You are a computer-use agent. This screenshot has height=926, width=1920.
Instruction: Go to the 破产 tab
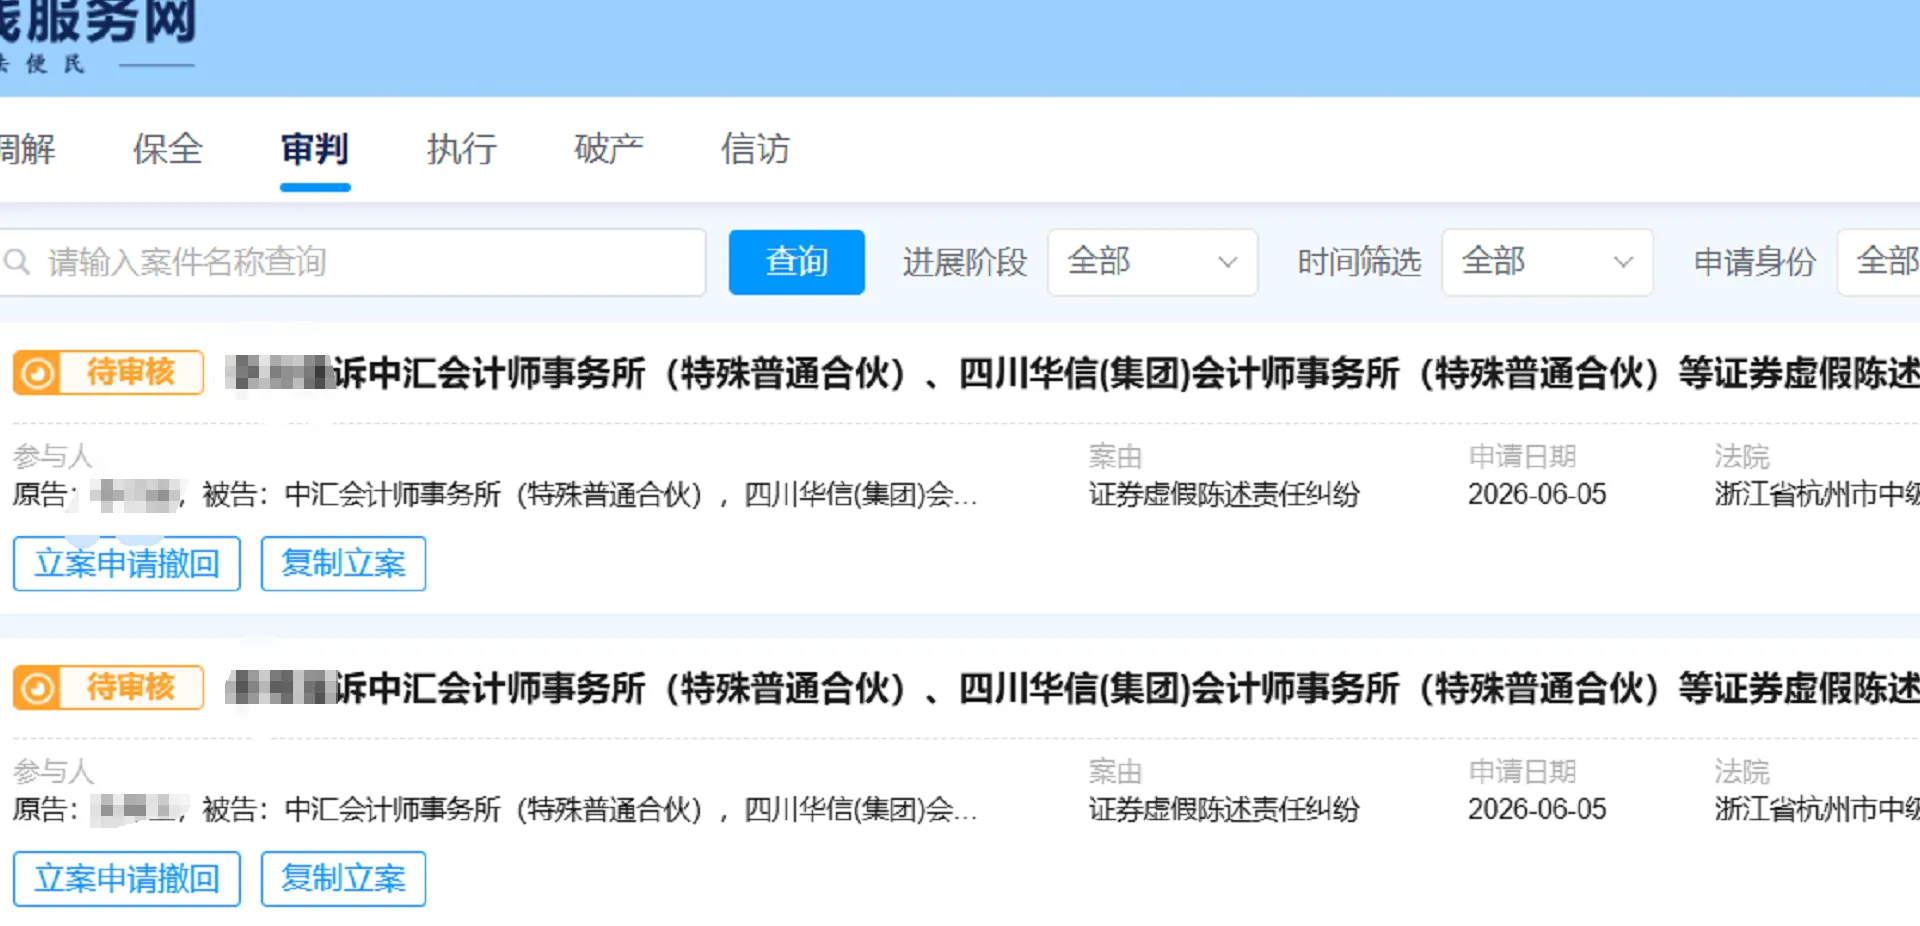point(609,149)
